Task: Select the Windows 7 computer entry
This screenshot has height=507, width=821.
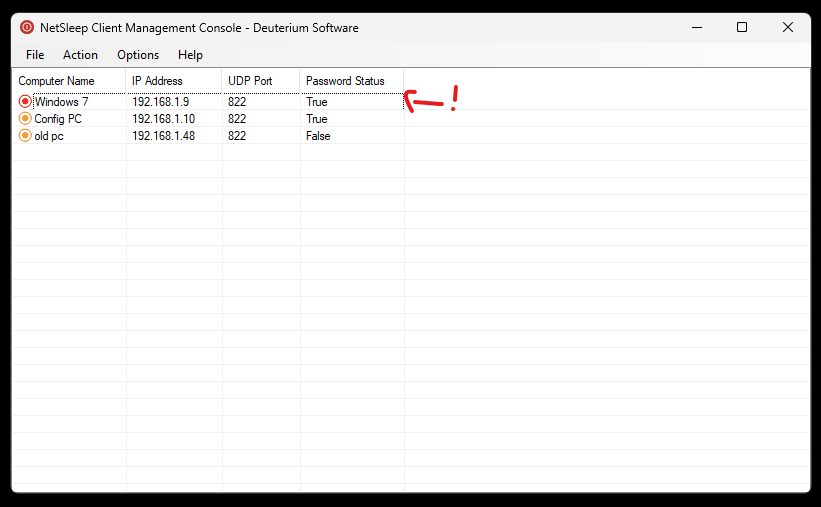Action: (x=61, y=102)
